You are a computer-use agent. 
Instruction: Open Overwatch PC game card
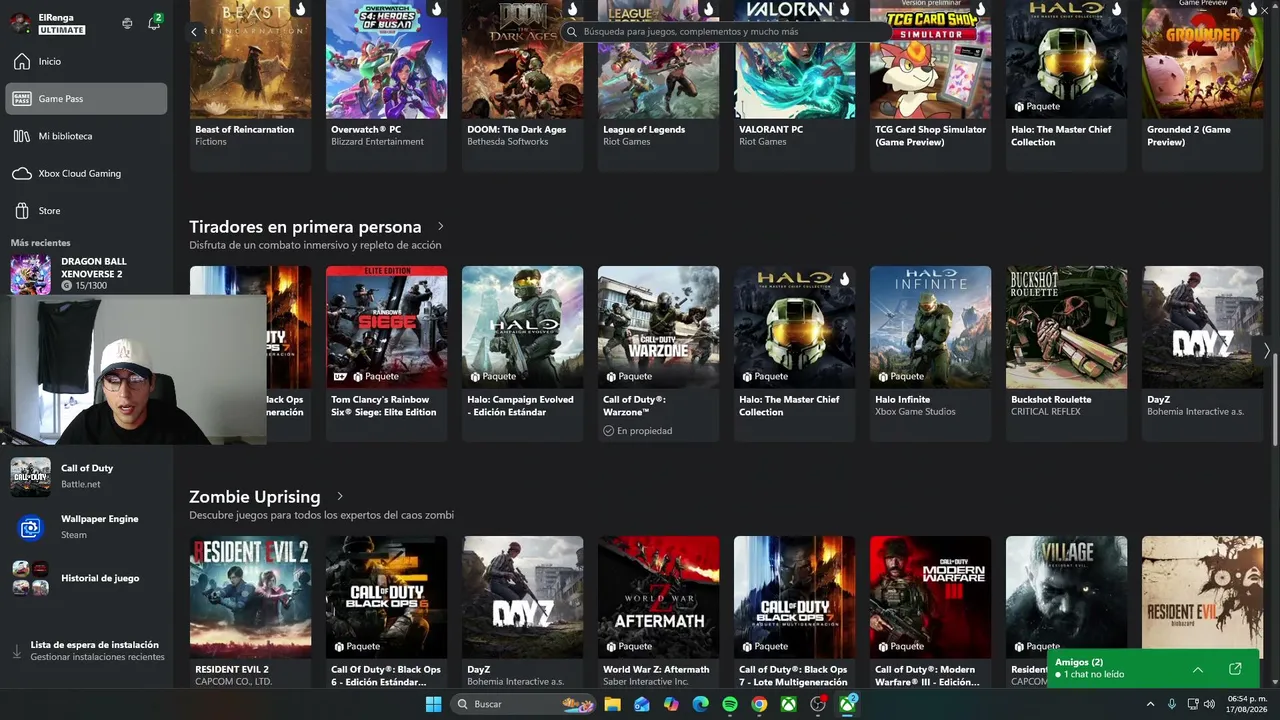tap(386, 85)
